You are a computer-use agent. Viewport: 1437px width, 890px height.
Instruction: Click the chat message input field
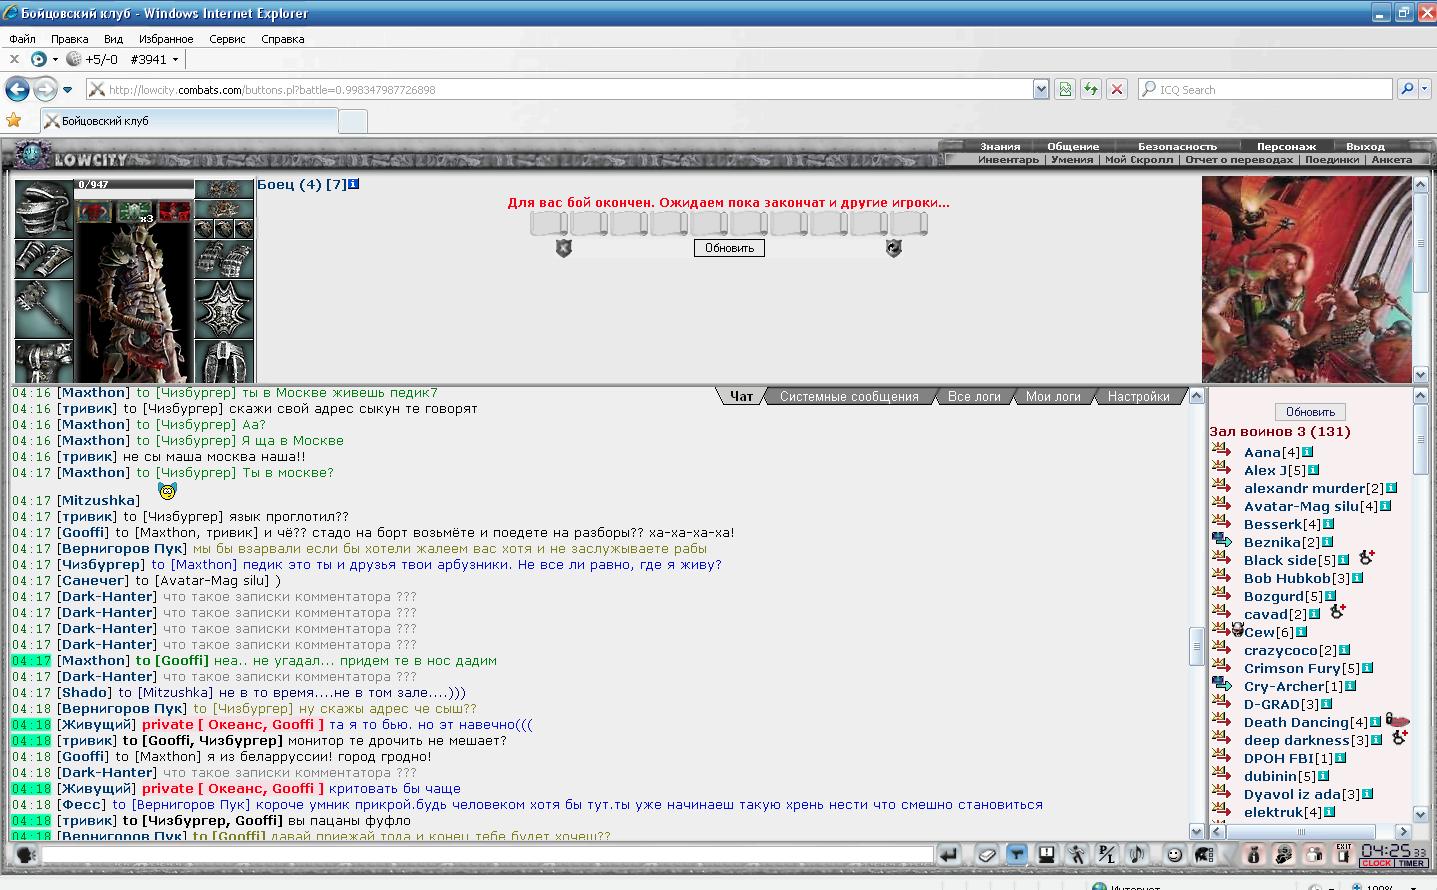coord(487,855)
